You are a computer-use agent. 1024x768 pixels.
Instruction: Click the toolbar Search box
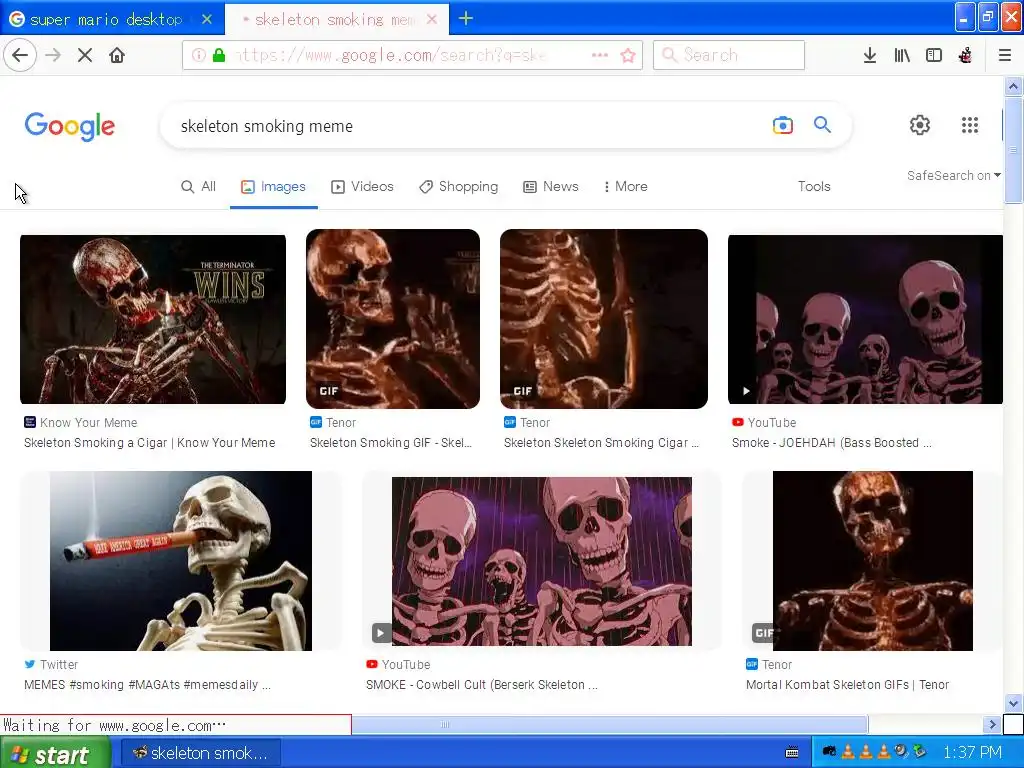pyautogui.click(x=729, y=56)
